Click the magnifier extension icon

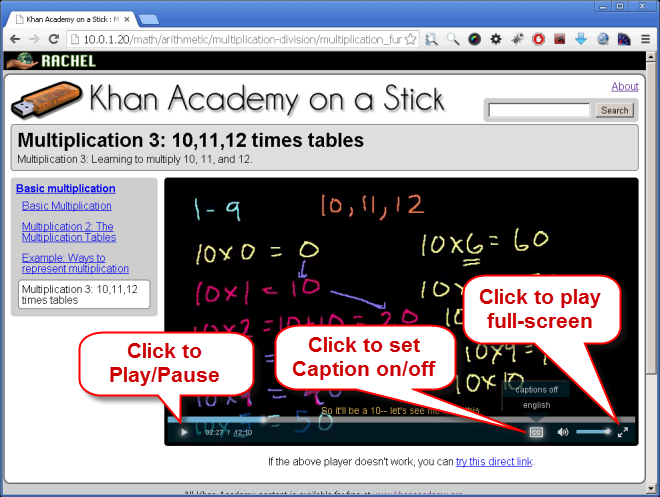(453, 40)
